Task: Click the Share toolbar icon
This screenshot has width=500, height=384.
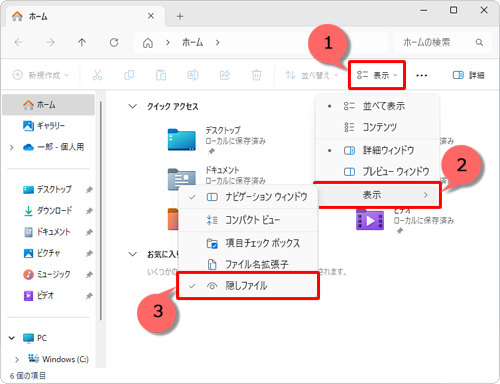Action: [225, 75]
